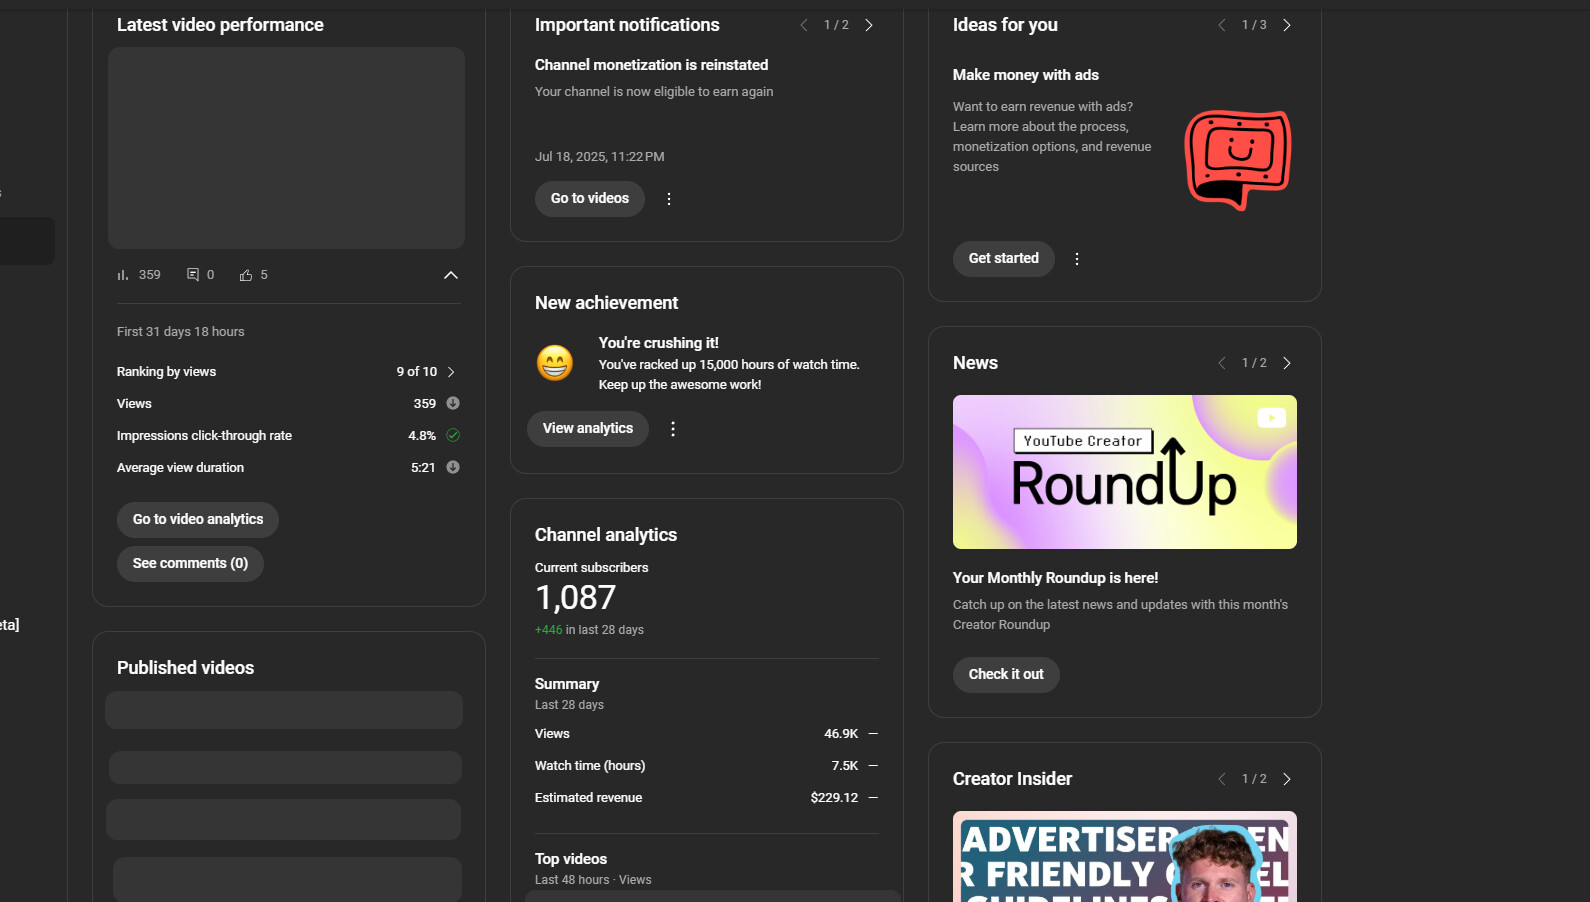Screen dimensions: 1590x902
Task: Click down arrow beside Average view duration
Action: (x=453, y=468)
